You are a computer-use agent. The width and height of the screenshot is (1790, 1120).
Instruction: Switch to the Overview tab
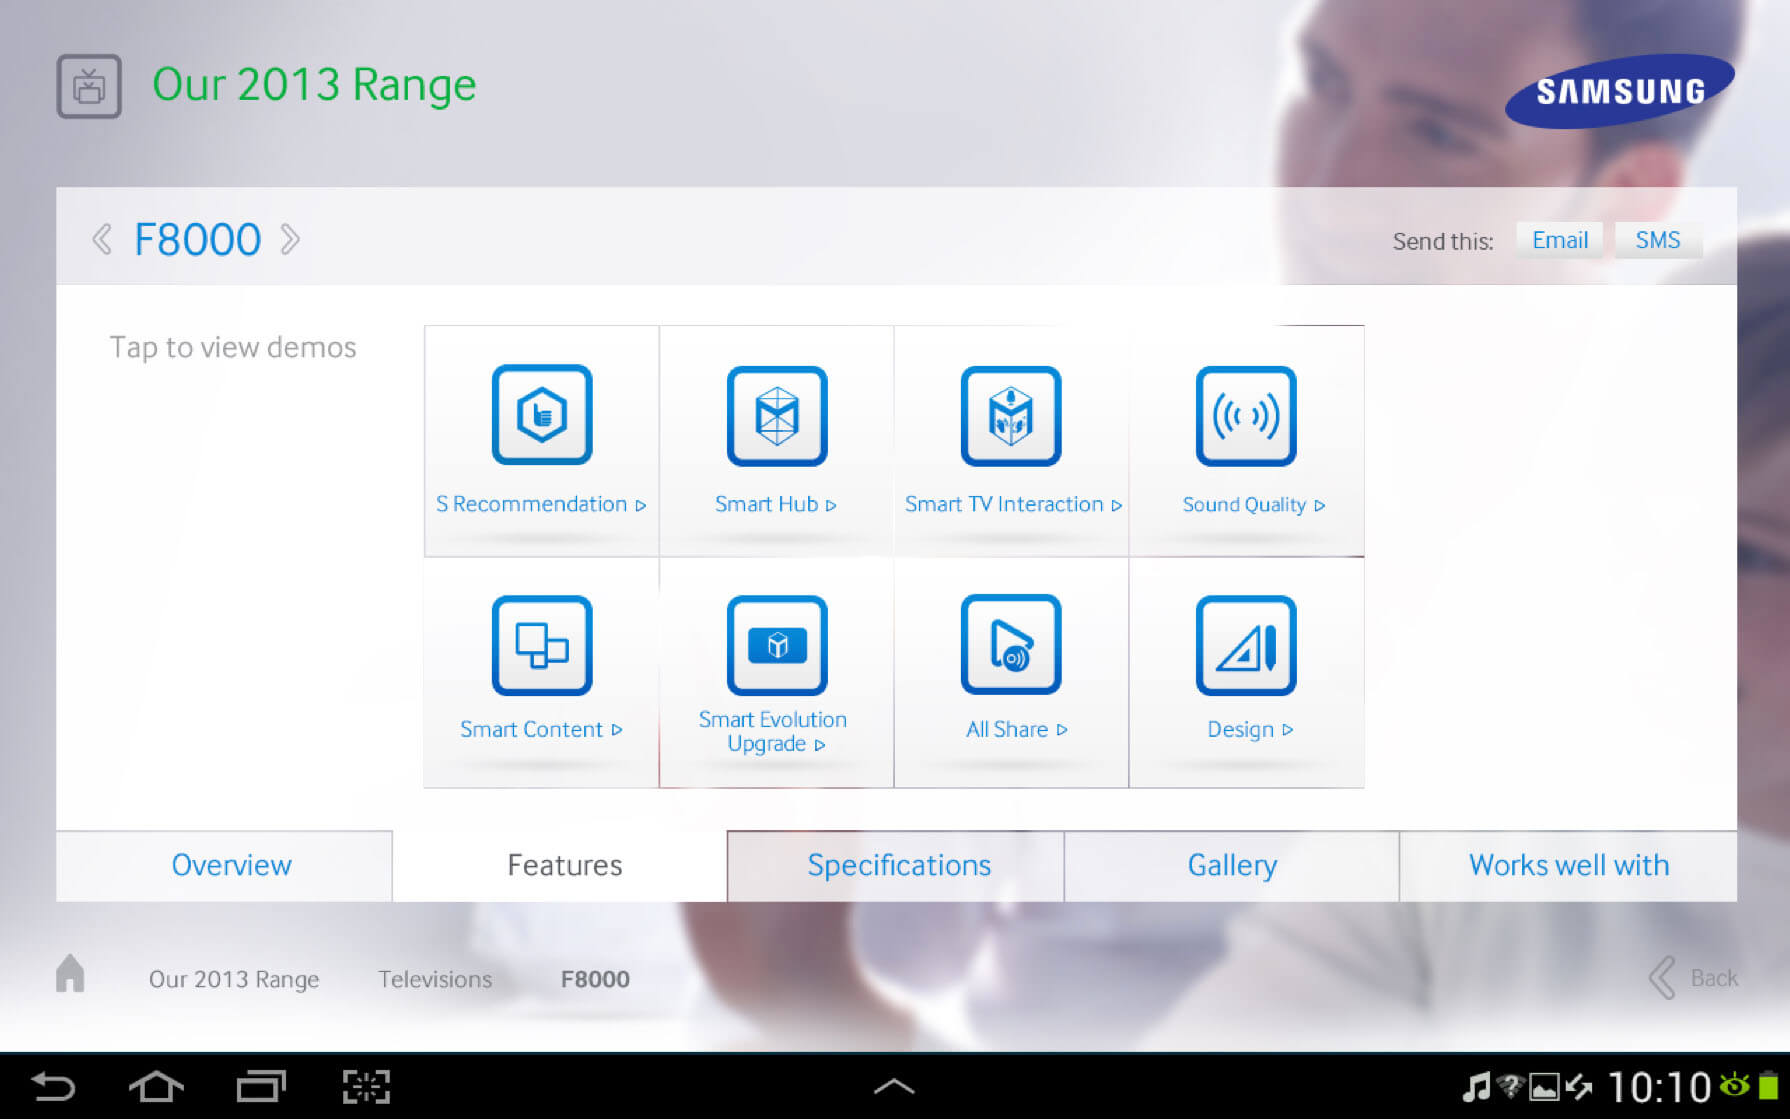(x=231, y=866)
